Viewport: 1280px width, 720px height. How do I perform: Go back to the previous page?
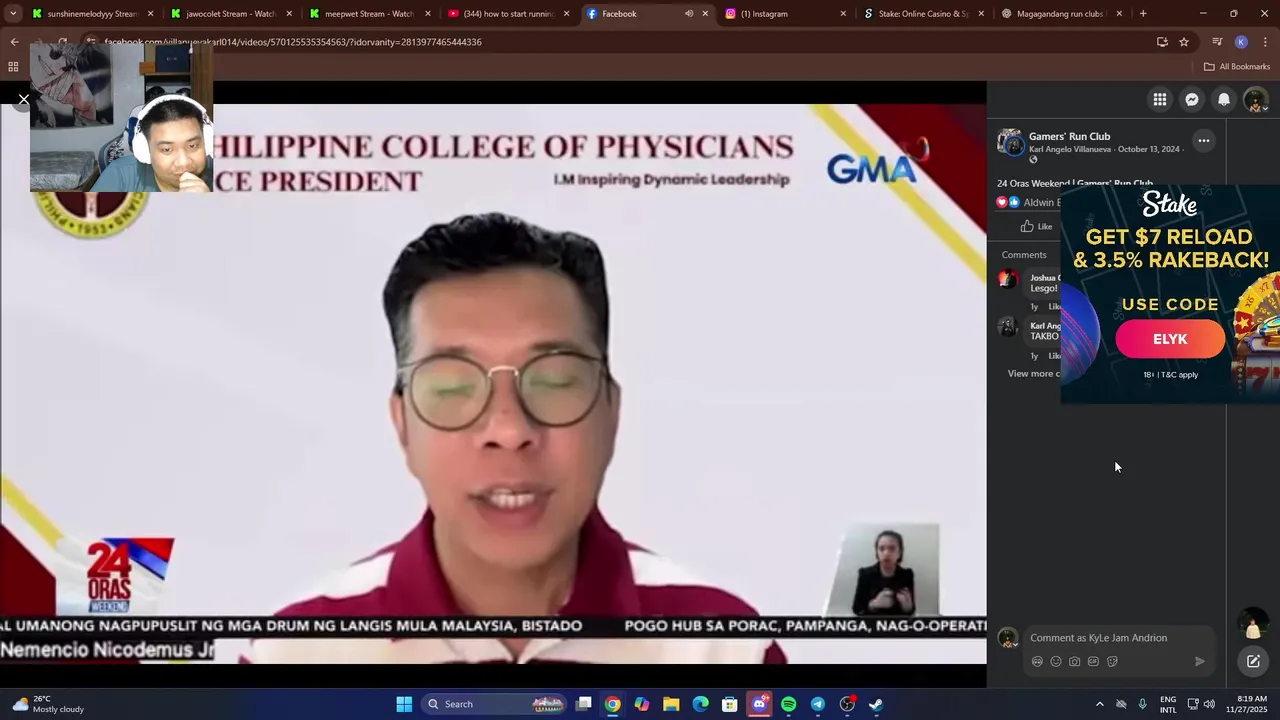(x=14, y=42)
